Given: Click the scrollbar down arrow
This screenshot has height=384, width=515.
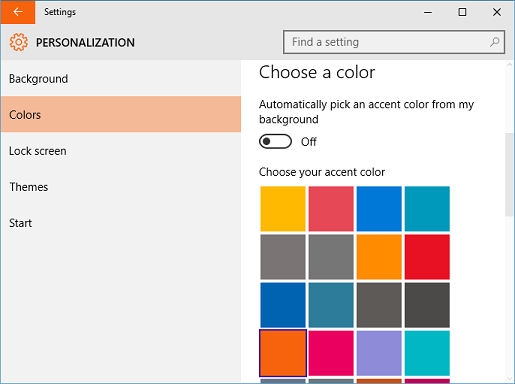Looking at the screenshot, I should pos(509,378).
